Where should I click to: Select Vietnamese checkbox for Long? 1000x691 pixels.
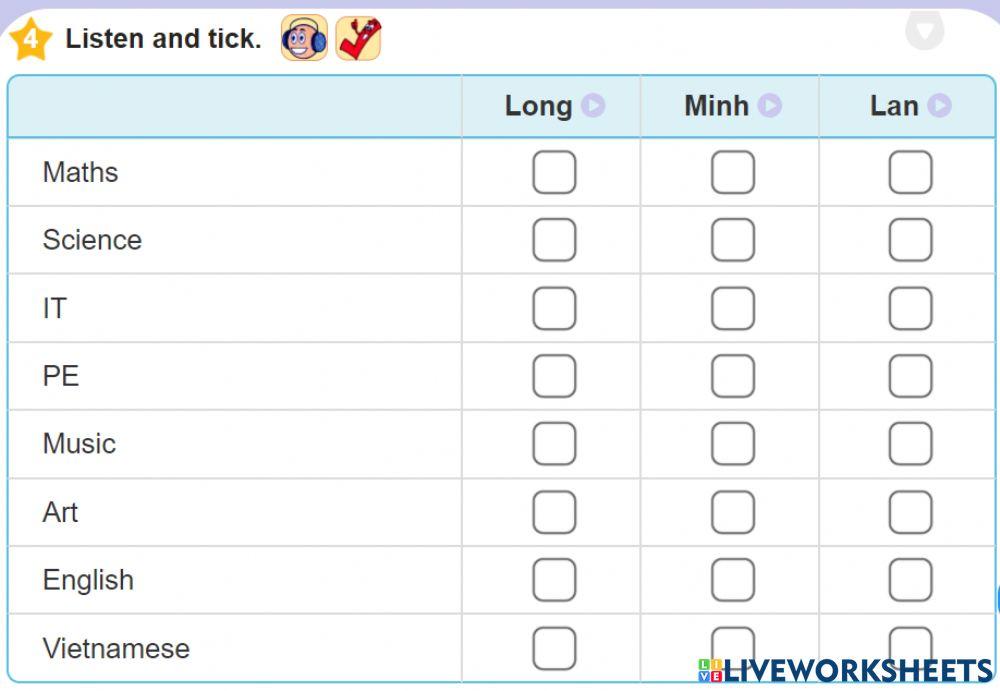[x=554, y=648]
